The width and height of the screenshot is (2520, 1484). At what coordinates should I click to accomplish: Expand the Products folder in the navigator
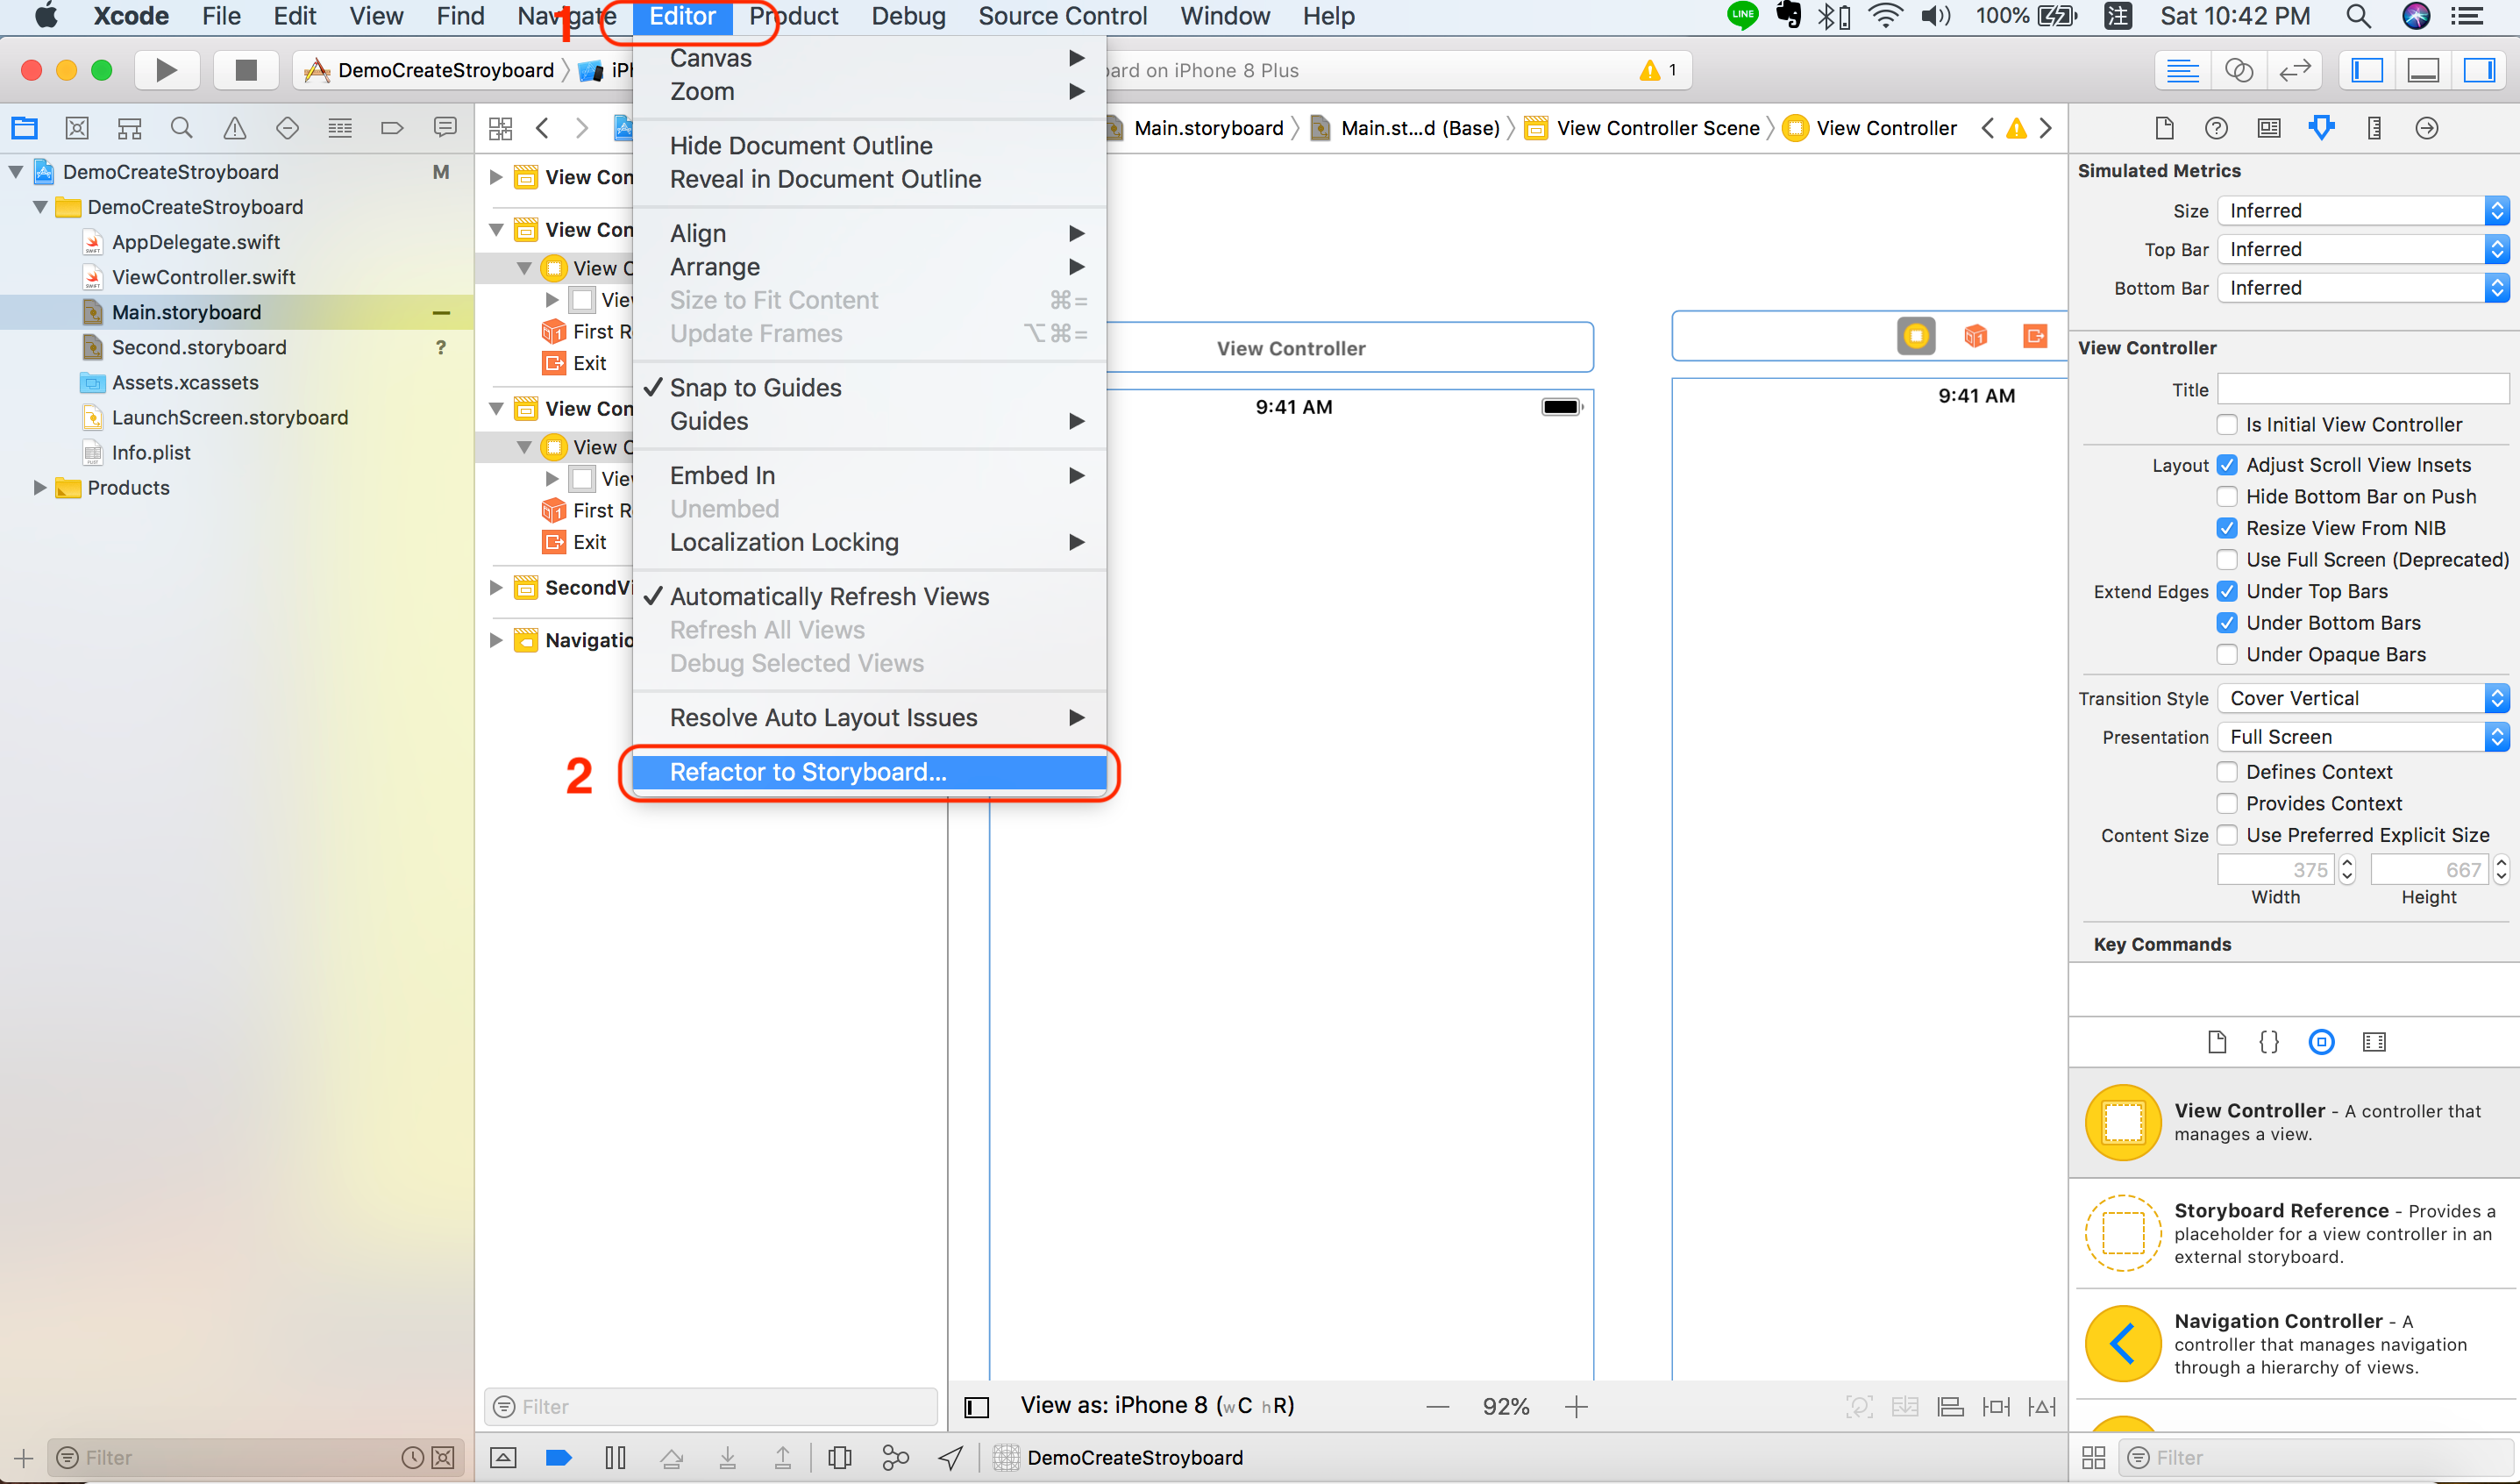point(40,487)
